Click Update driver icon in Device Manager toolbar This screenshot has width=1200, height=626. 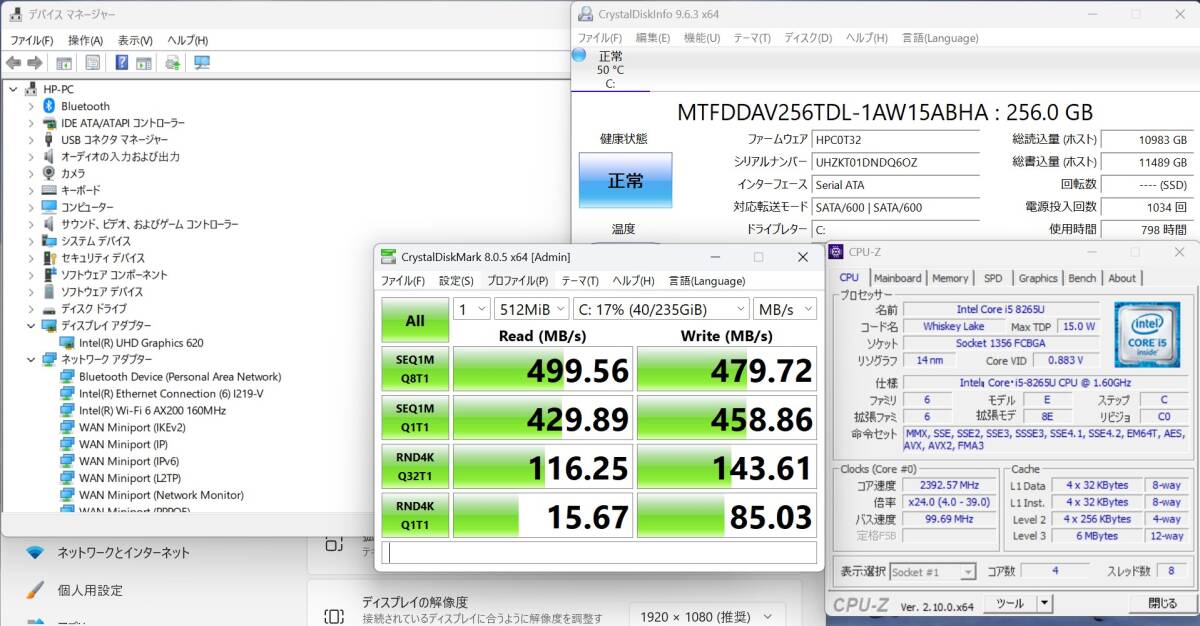tap(173, 63)
